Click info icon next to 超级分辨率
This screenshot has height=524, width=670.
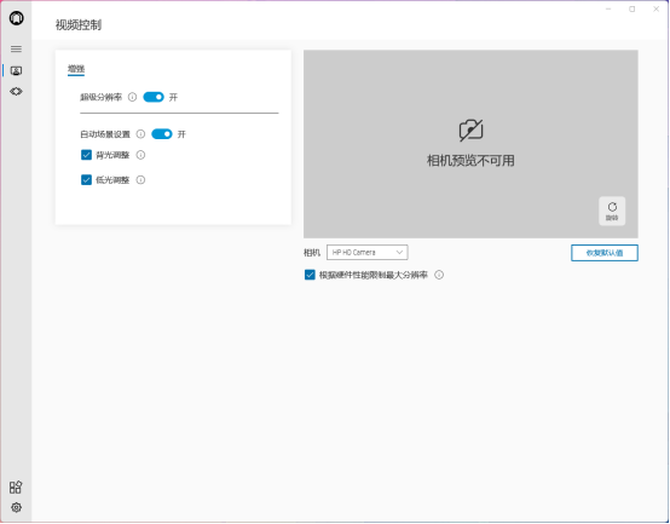coord(132,97)
